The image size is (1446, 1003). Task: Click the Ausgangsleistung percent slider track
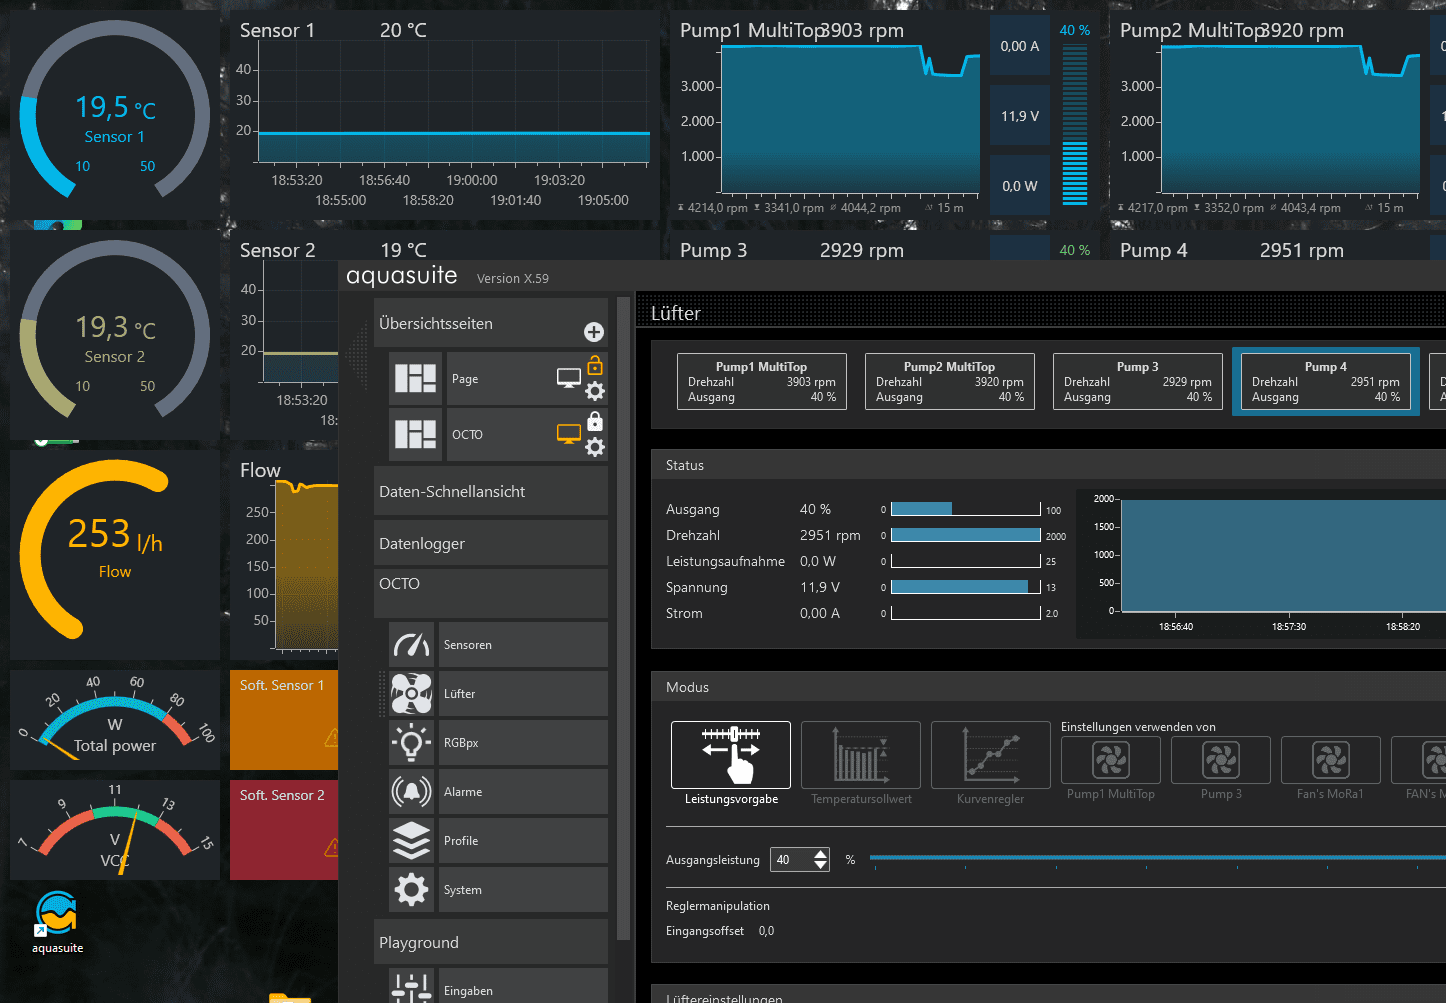coord(1158,858)
